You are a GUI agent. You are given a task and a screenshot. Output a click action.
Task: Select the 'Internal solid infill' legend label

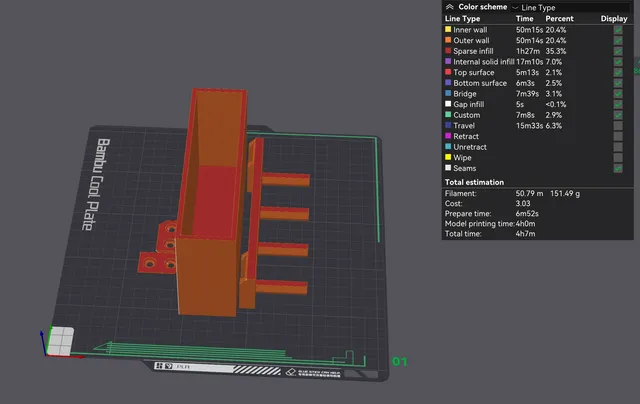point(484,62)
